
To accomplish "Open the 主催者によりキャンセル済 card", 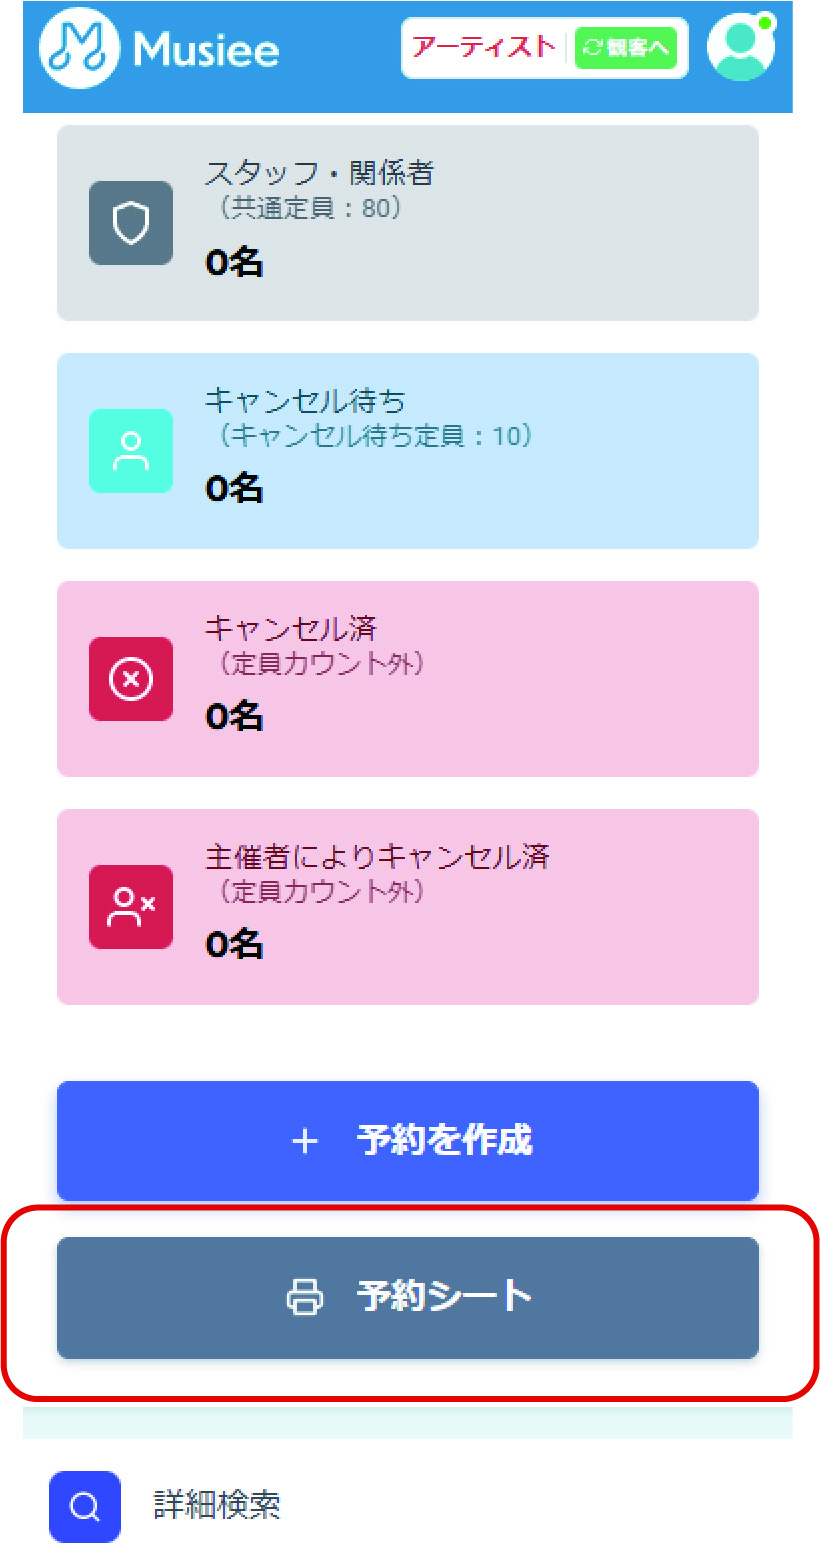I will (x=408, y=907).
